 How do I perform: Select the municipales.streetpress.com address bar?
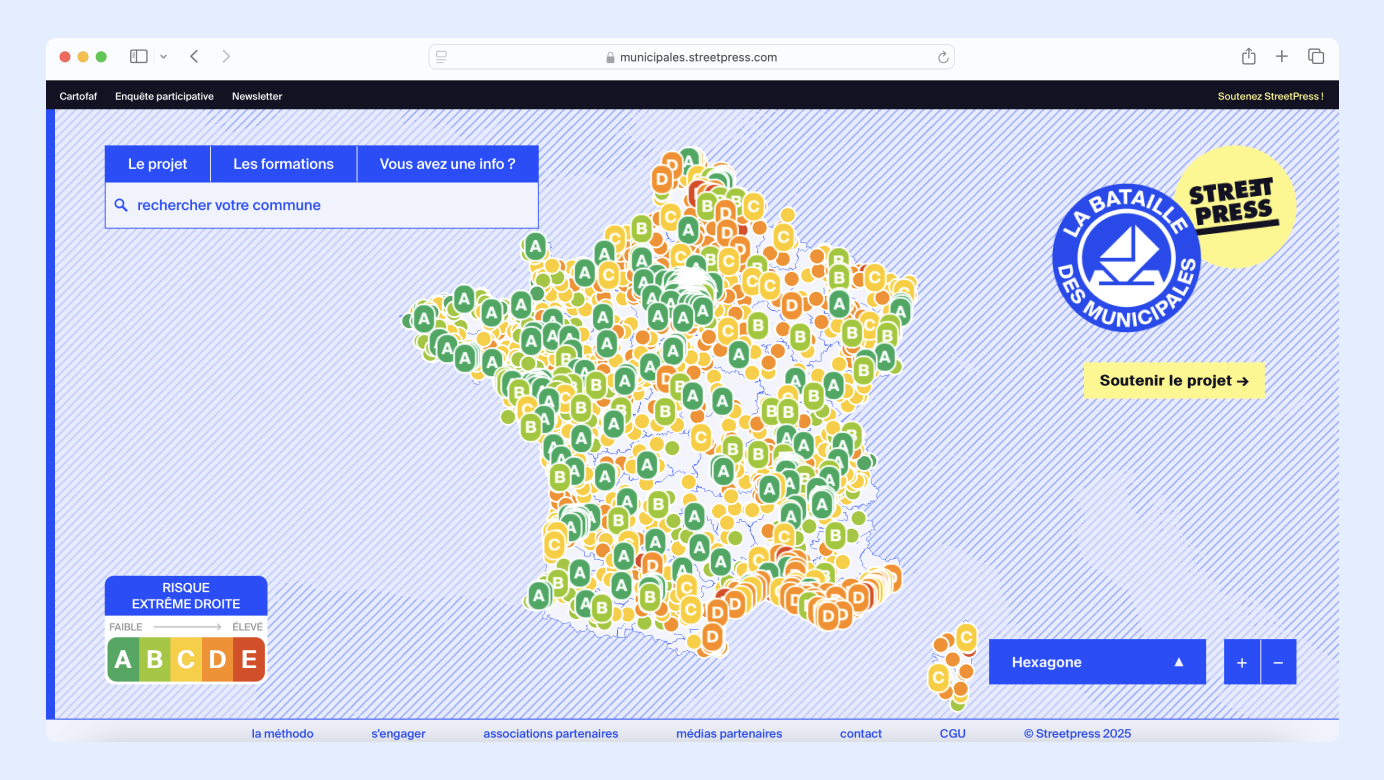691,57
